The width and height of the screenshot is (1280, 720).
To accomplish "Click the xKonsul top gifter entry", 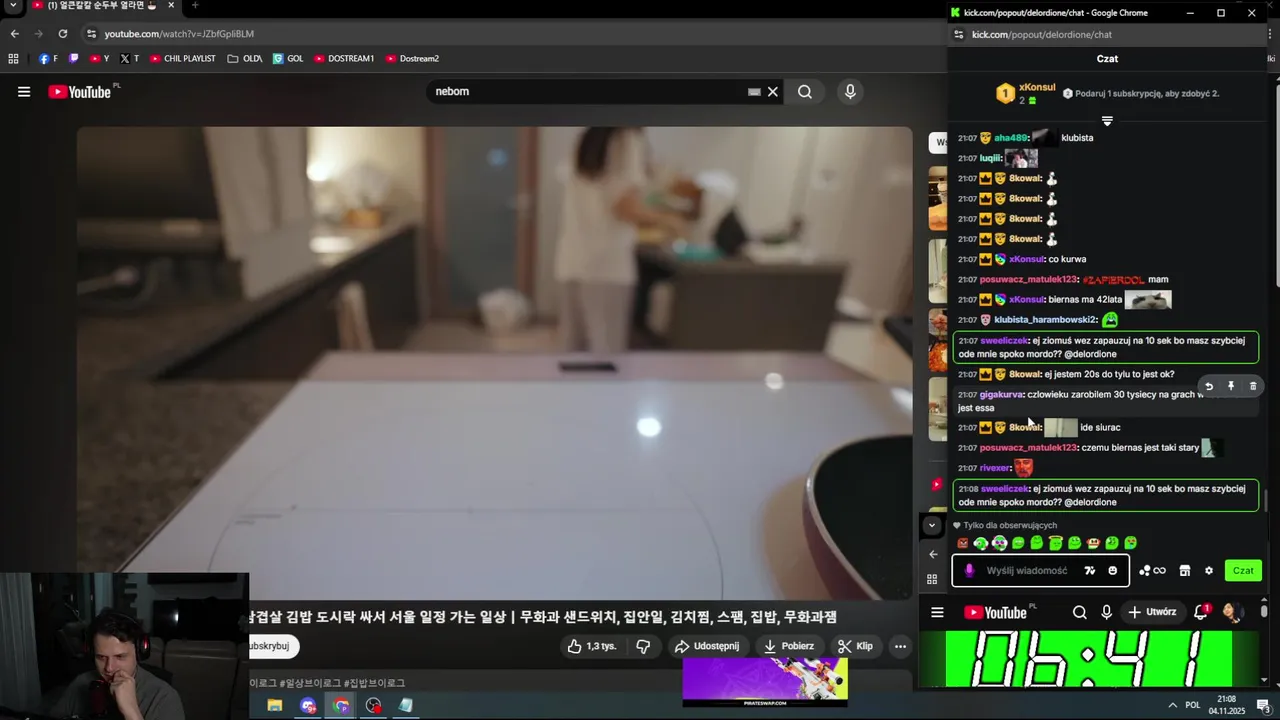I will pos(1025,93).
